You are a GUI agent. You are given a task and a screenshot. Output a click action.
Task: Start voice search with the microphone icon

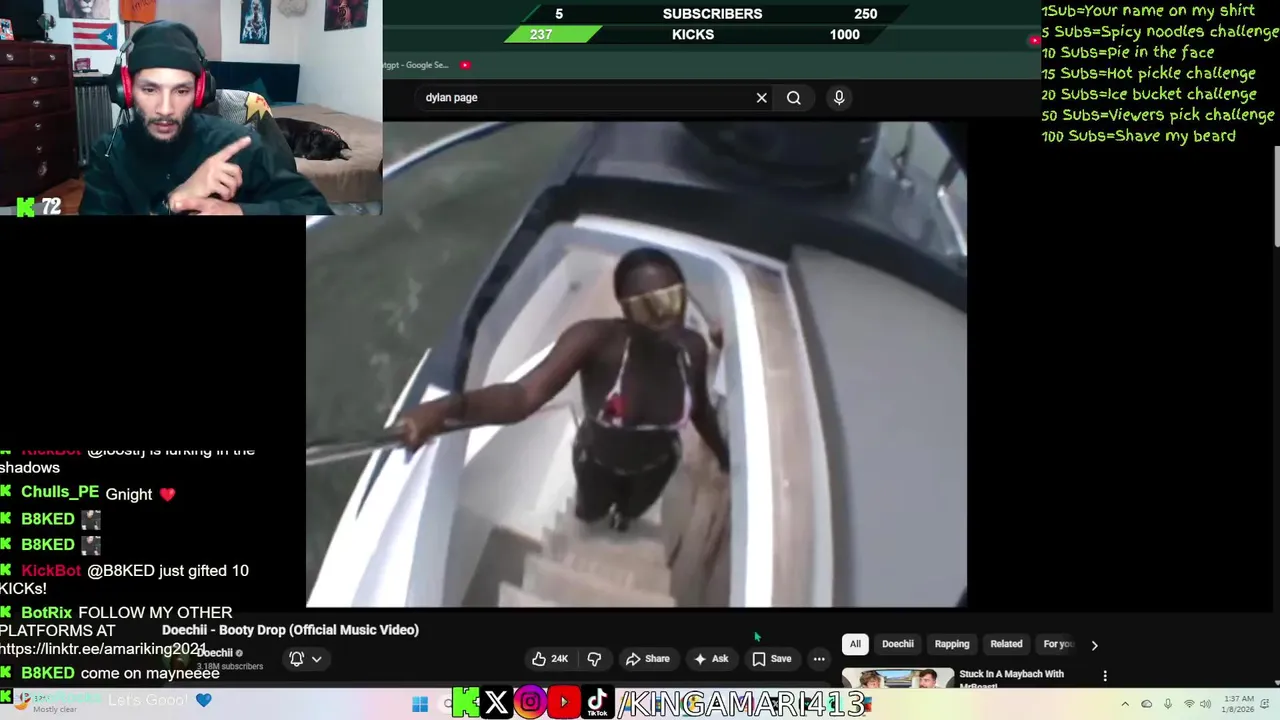pos(839,98)
